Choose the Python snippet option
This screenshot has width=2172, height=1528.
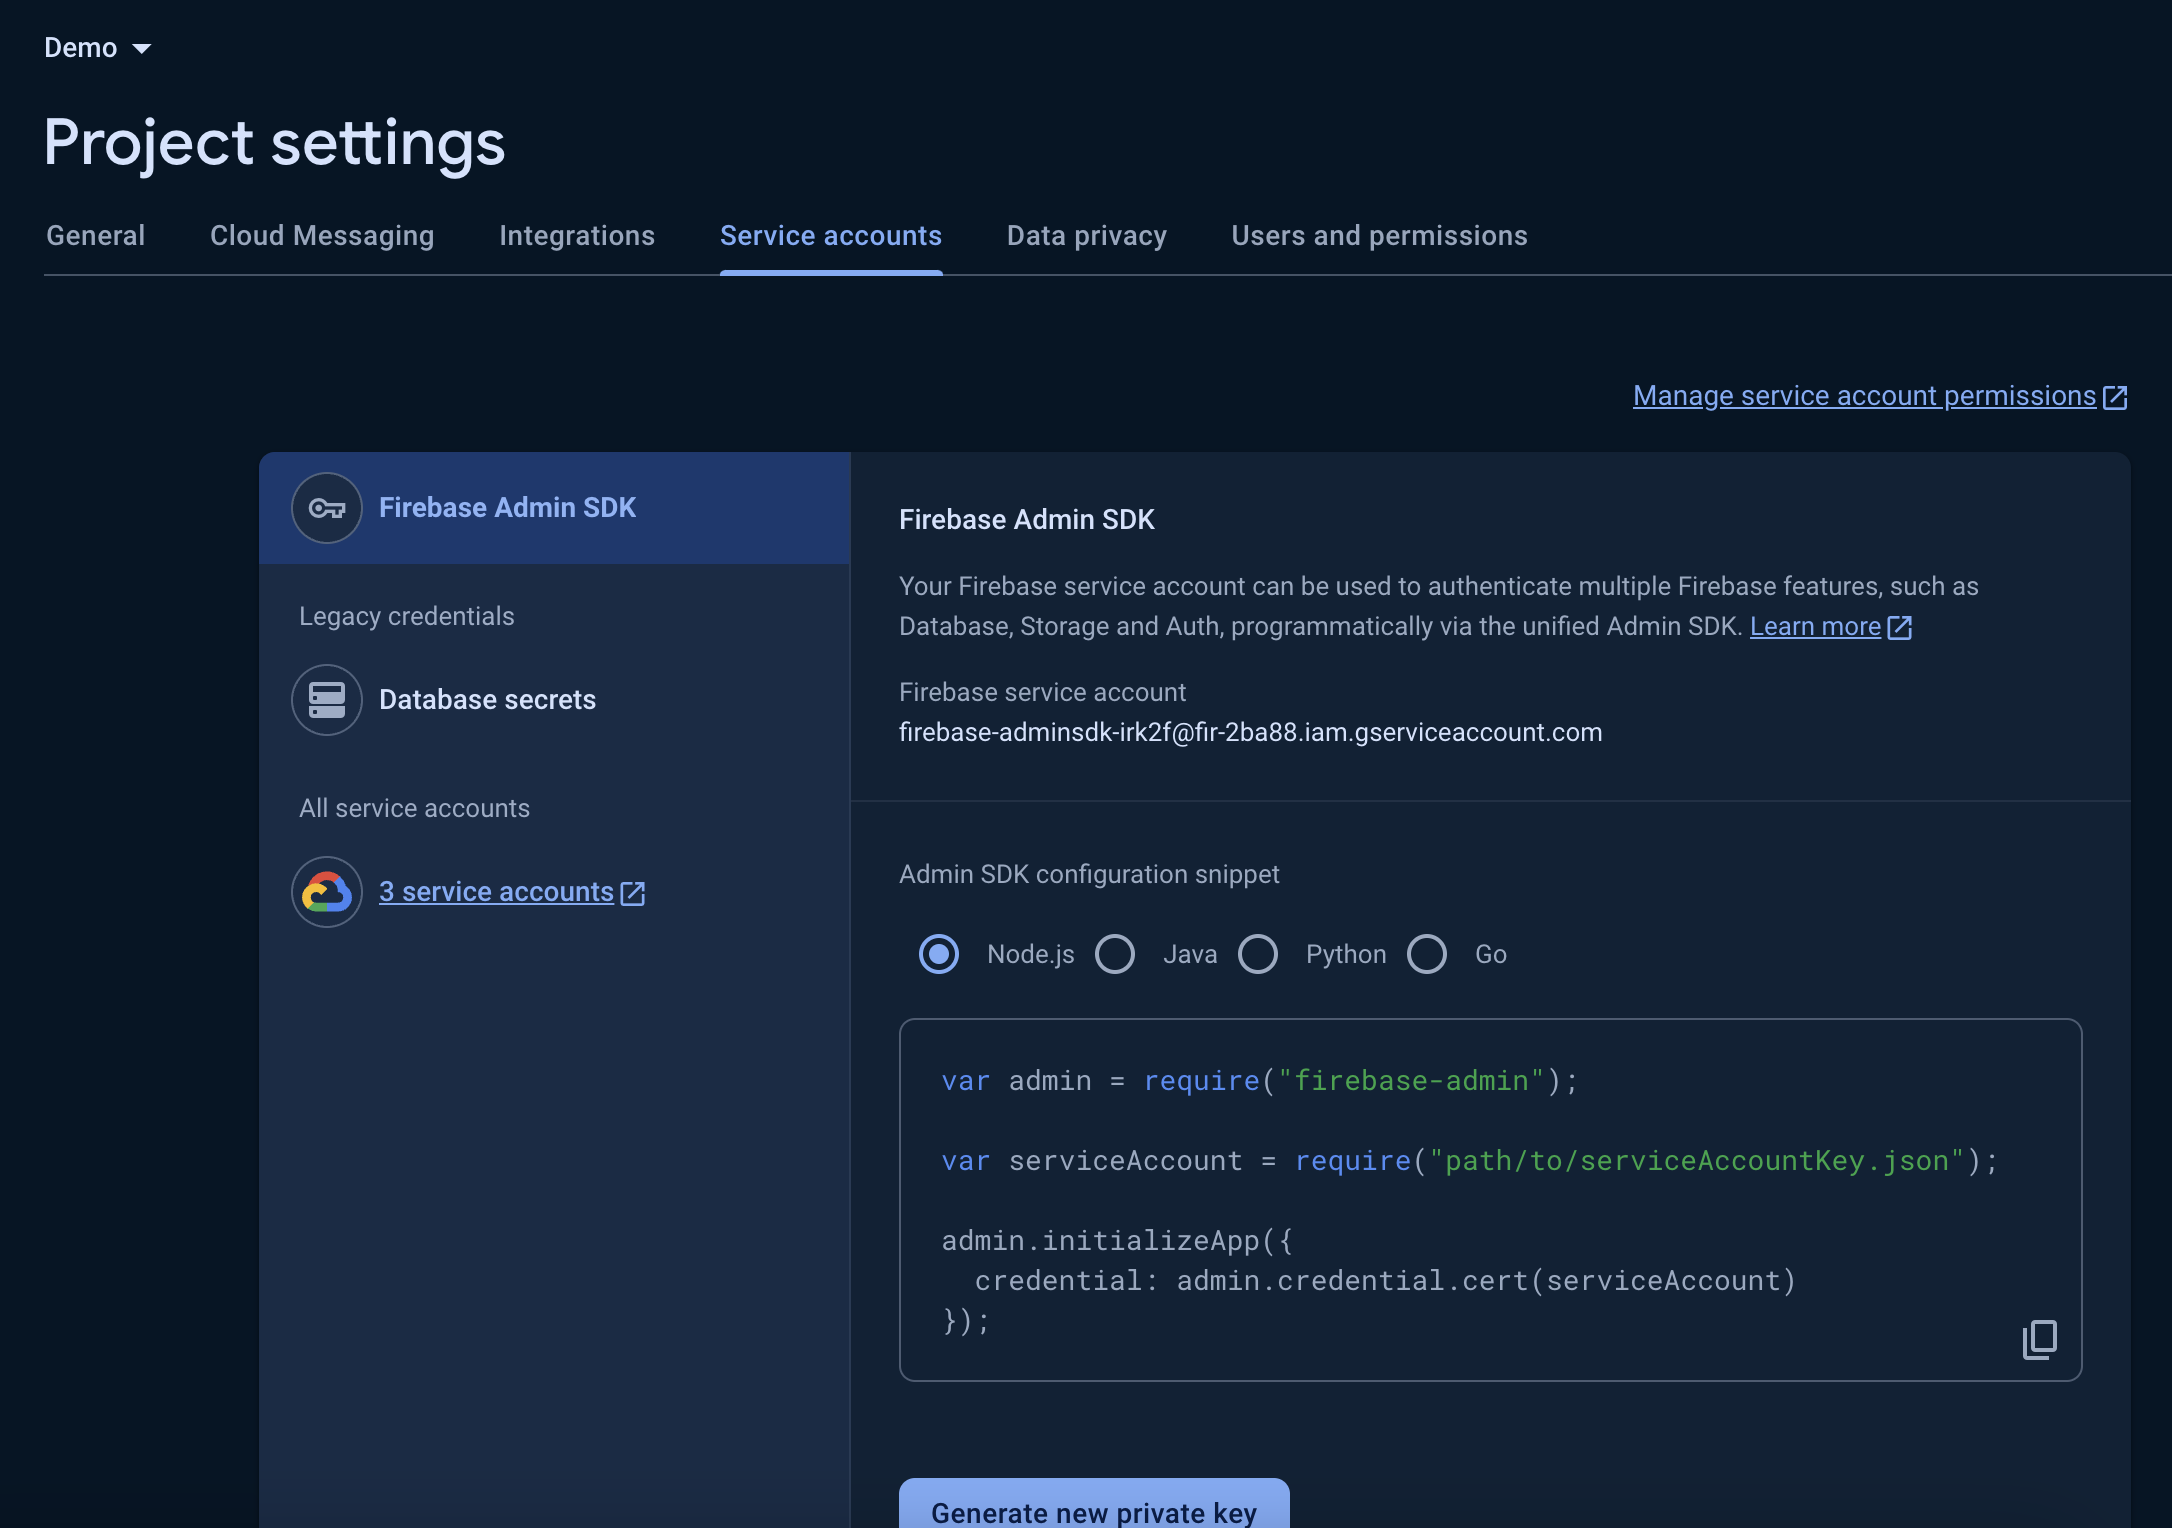1258,954
